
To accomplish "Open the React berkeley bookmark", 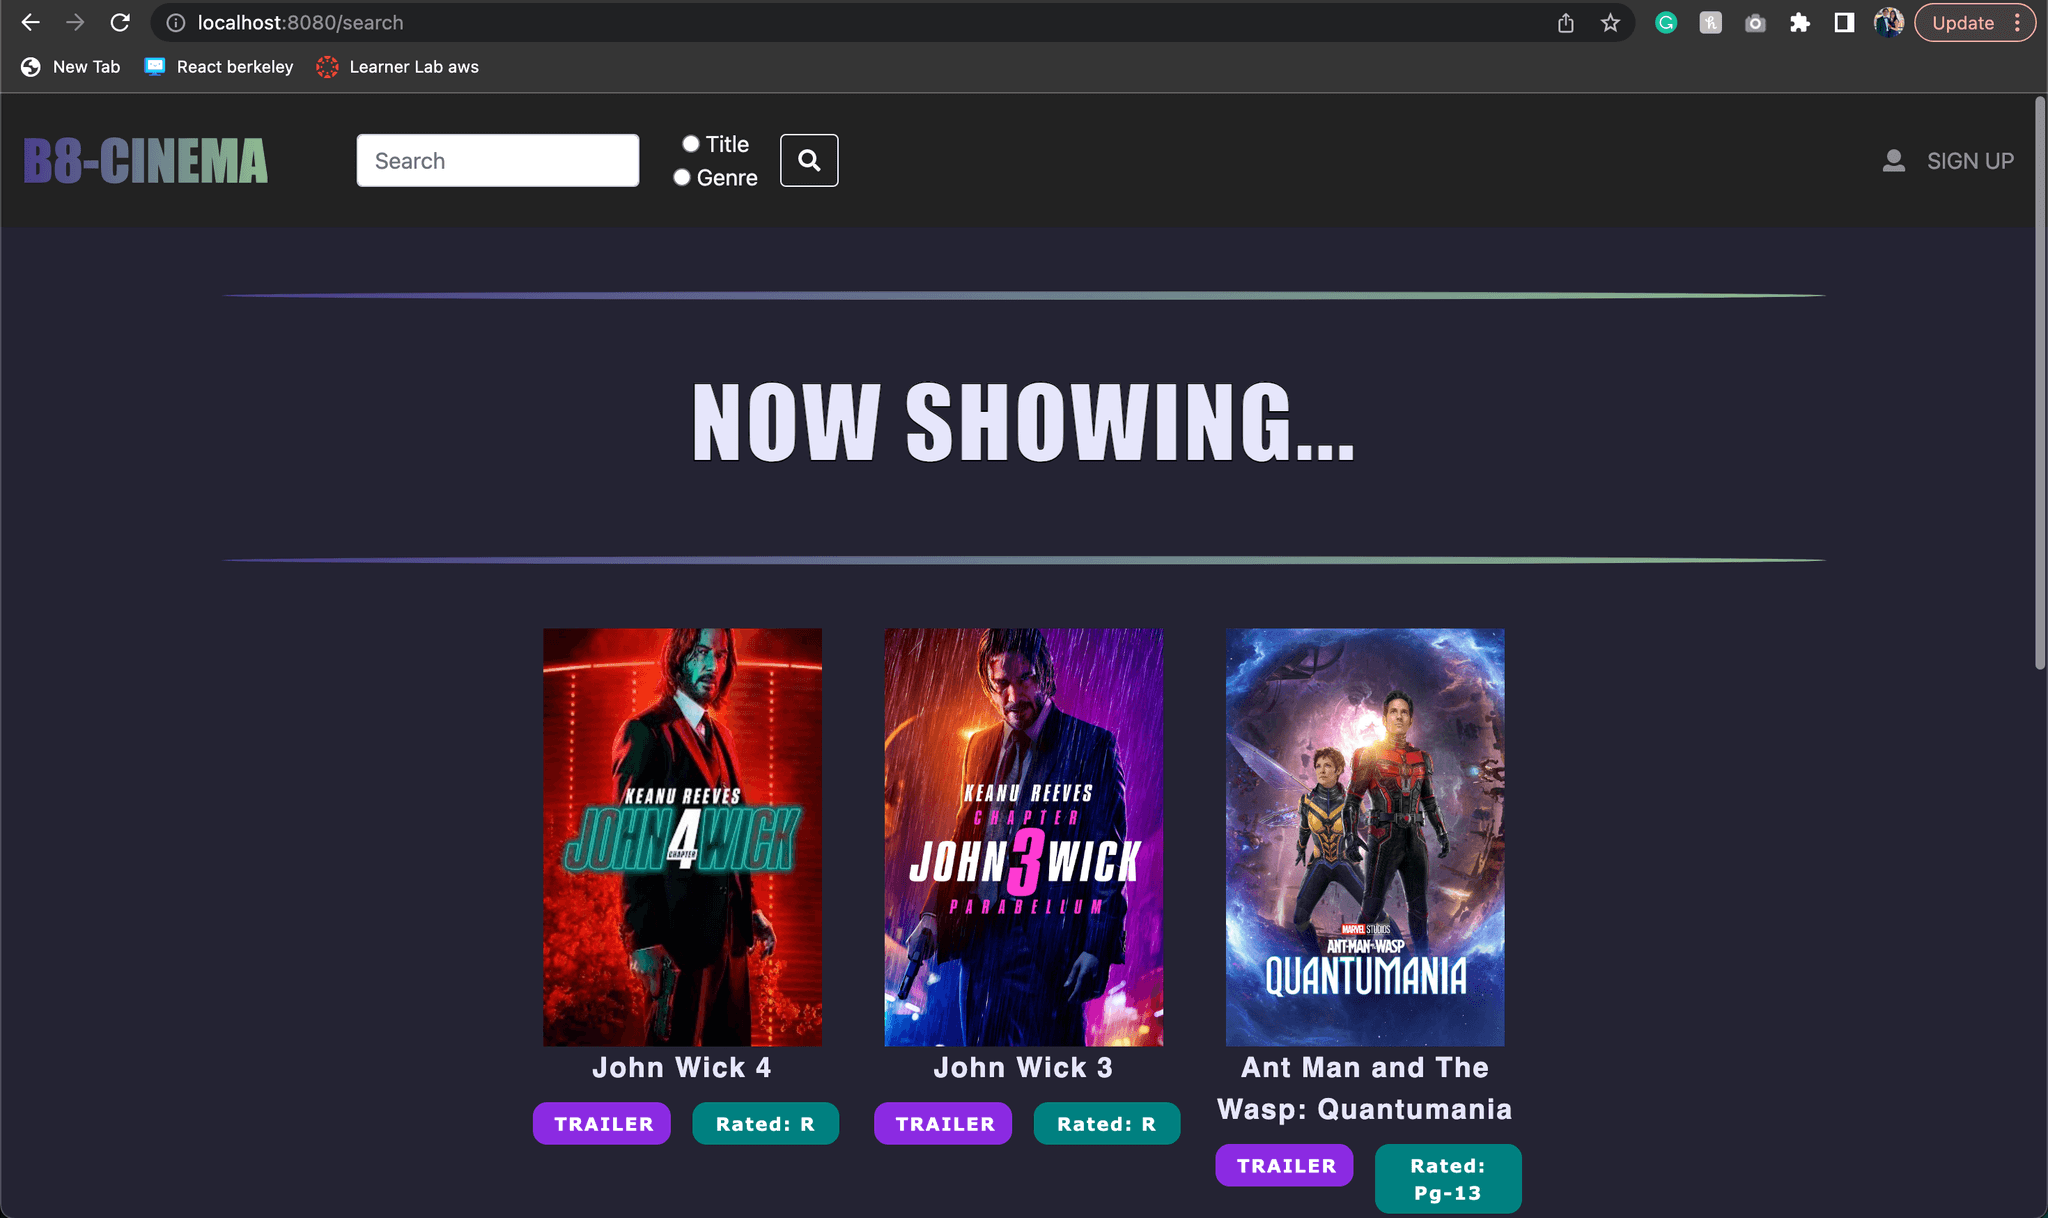I will (219, 67).
